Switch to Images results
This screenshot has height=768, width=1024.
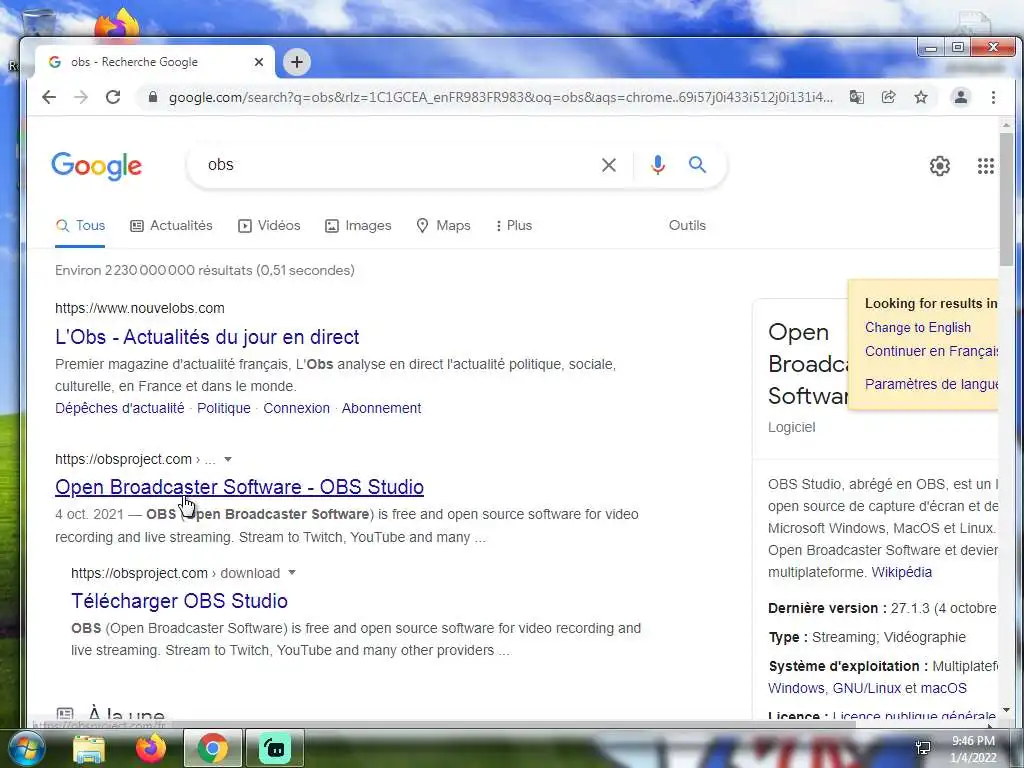359,225
